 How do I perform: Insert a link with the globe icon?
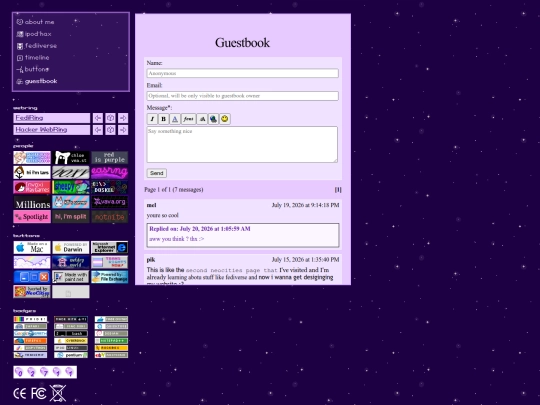coord(214,119)
